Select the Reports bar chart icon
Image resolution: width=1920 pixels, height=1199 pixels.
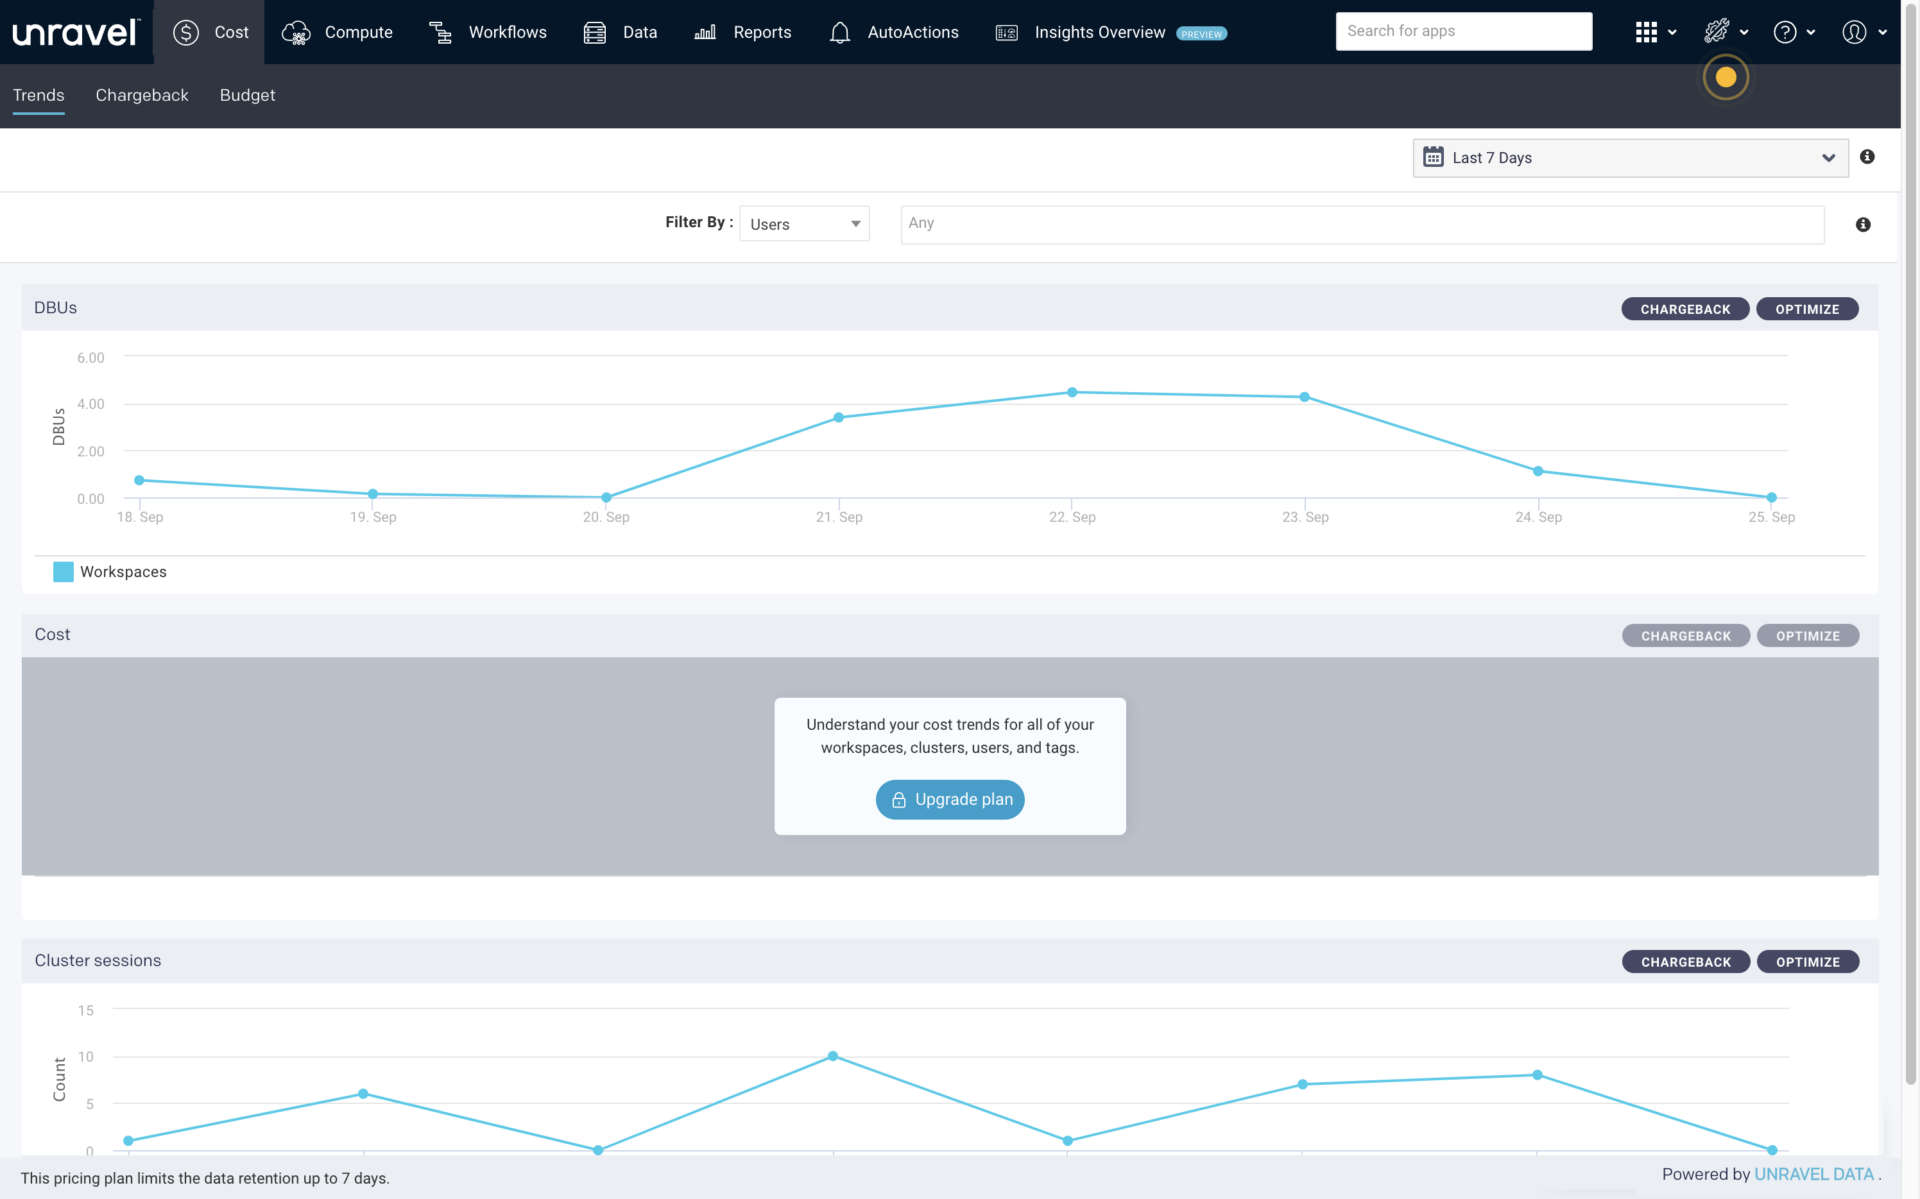click(x=705, y=32)
